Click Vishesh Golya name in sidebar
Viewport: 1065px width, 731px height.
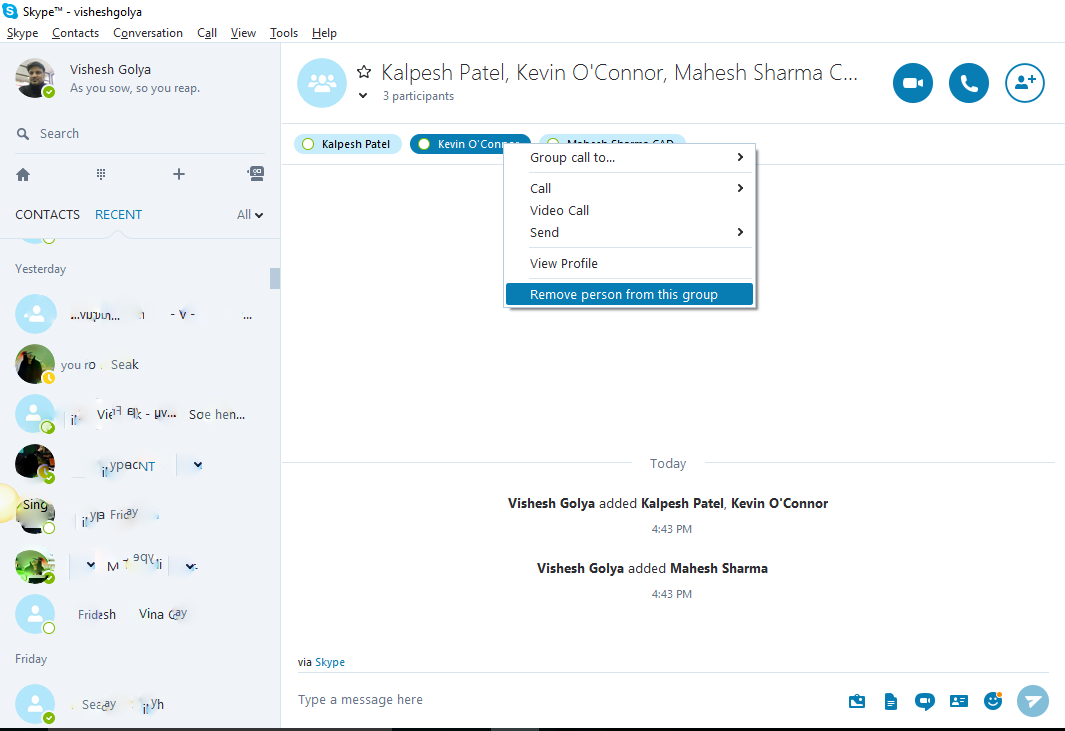pos(110,69)
